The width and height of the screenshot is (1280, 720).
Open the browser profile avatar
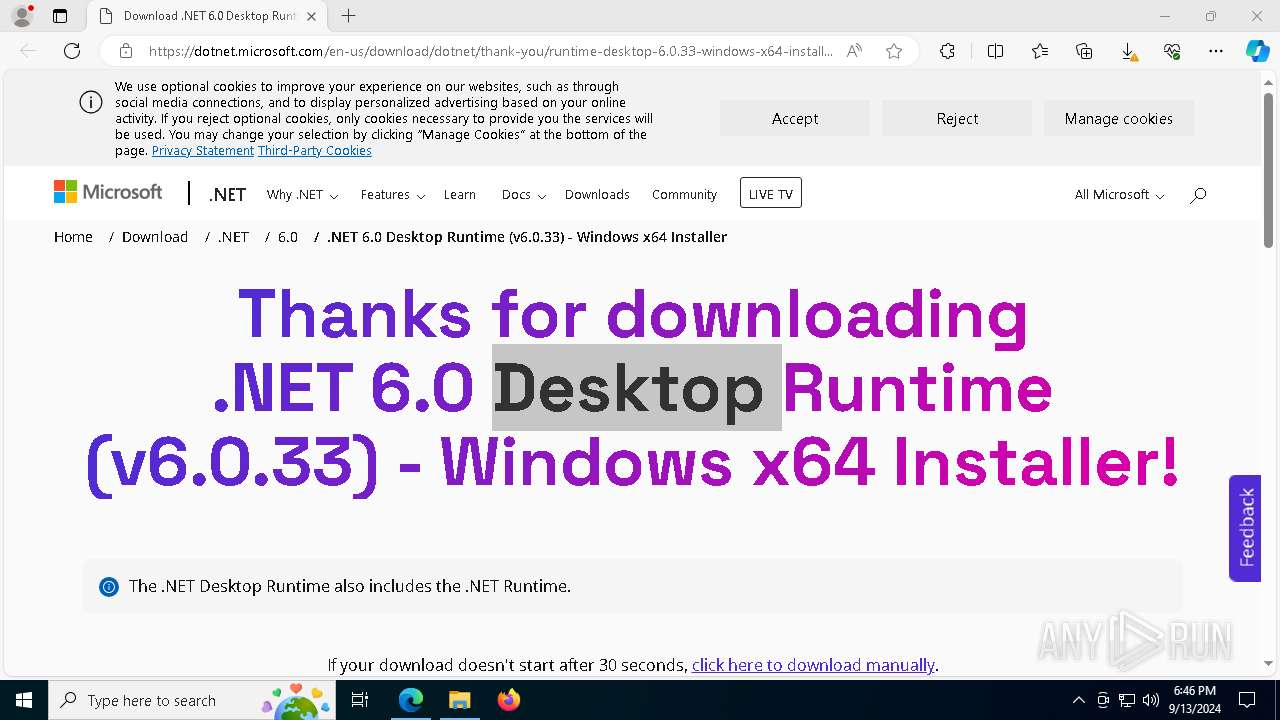21,16
